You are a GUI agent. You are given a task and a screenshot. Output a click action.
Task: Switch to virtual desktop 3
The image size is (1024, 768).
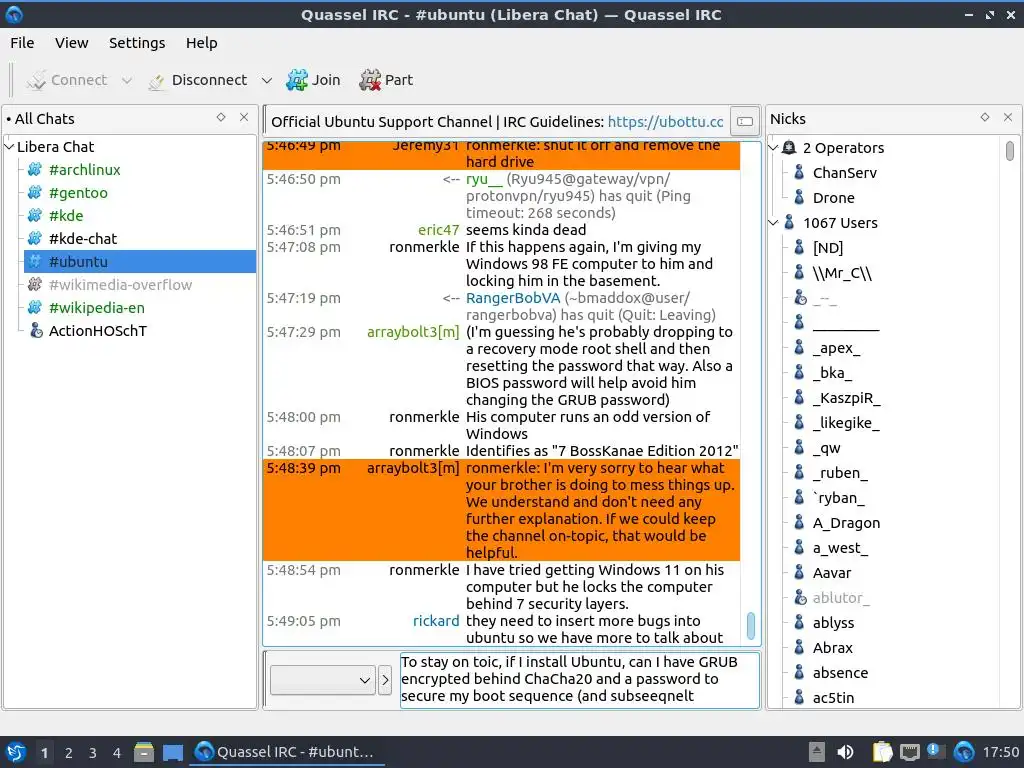pos(92,753)
